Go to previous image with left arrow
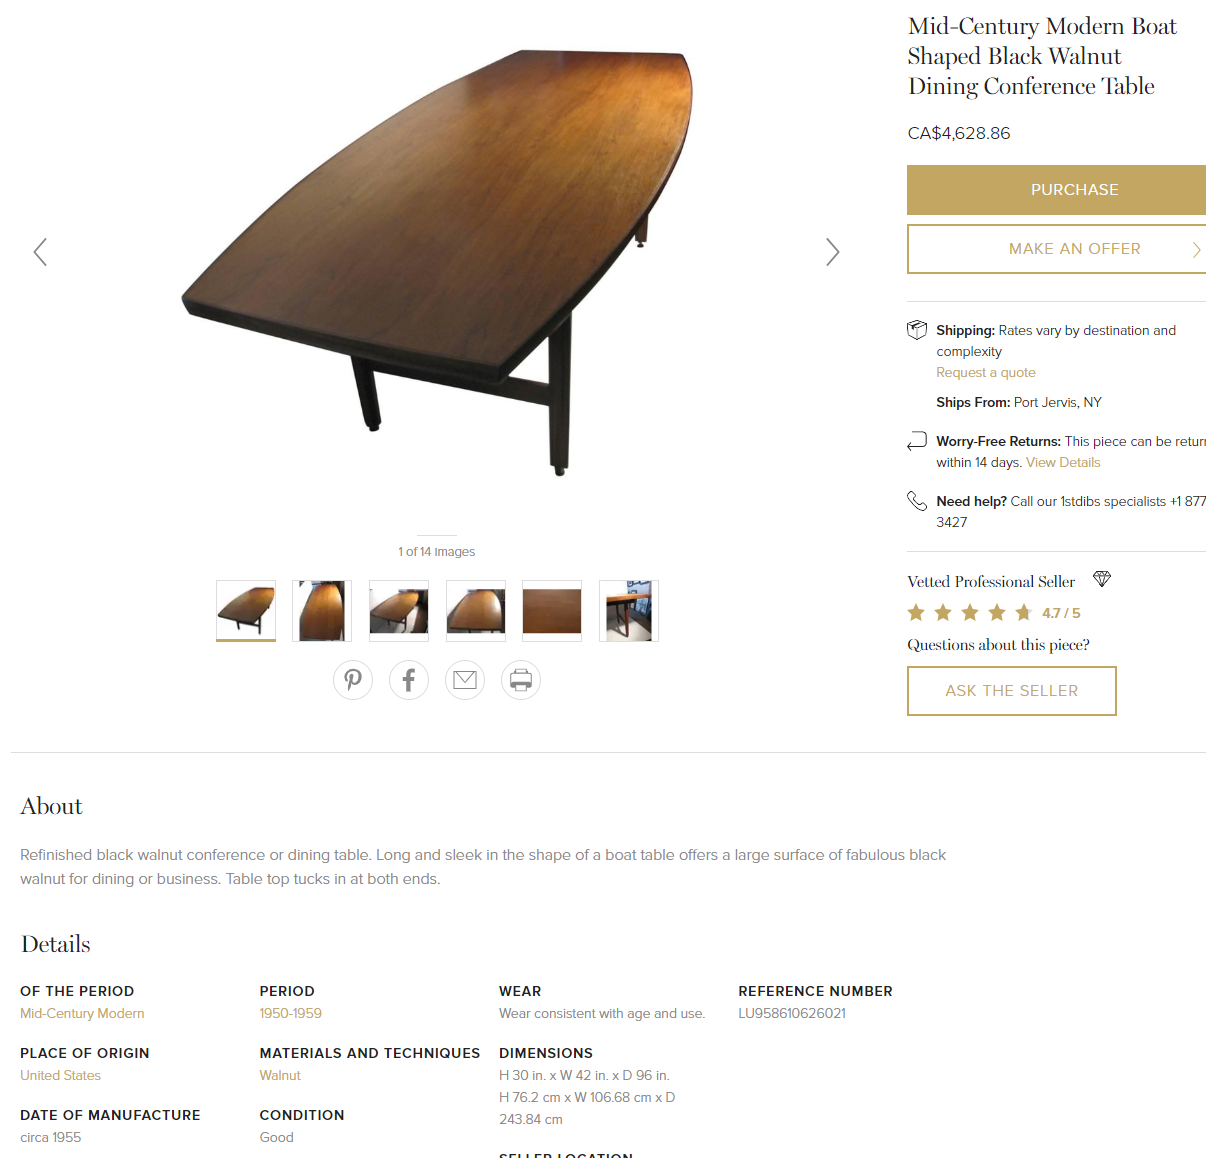The width and height of the screenshot is (1206, 1158). (40, 252)
